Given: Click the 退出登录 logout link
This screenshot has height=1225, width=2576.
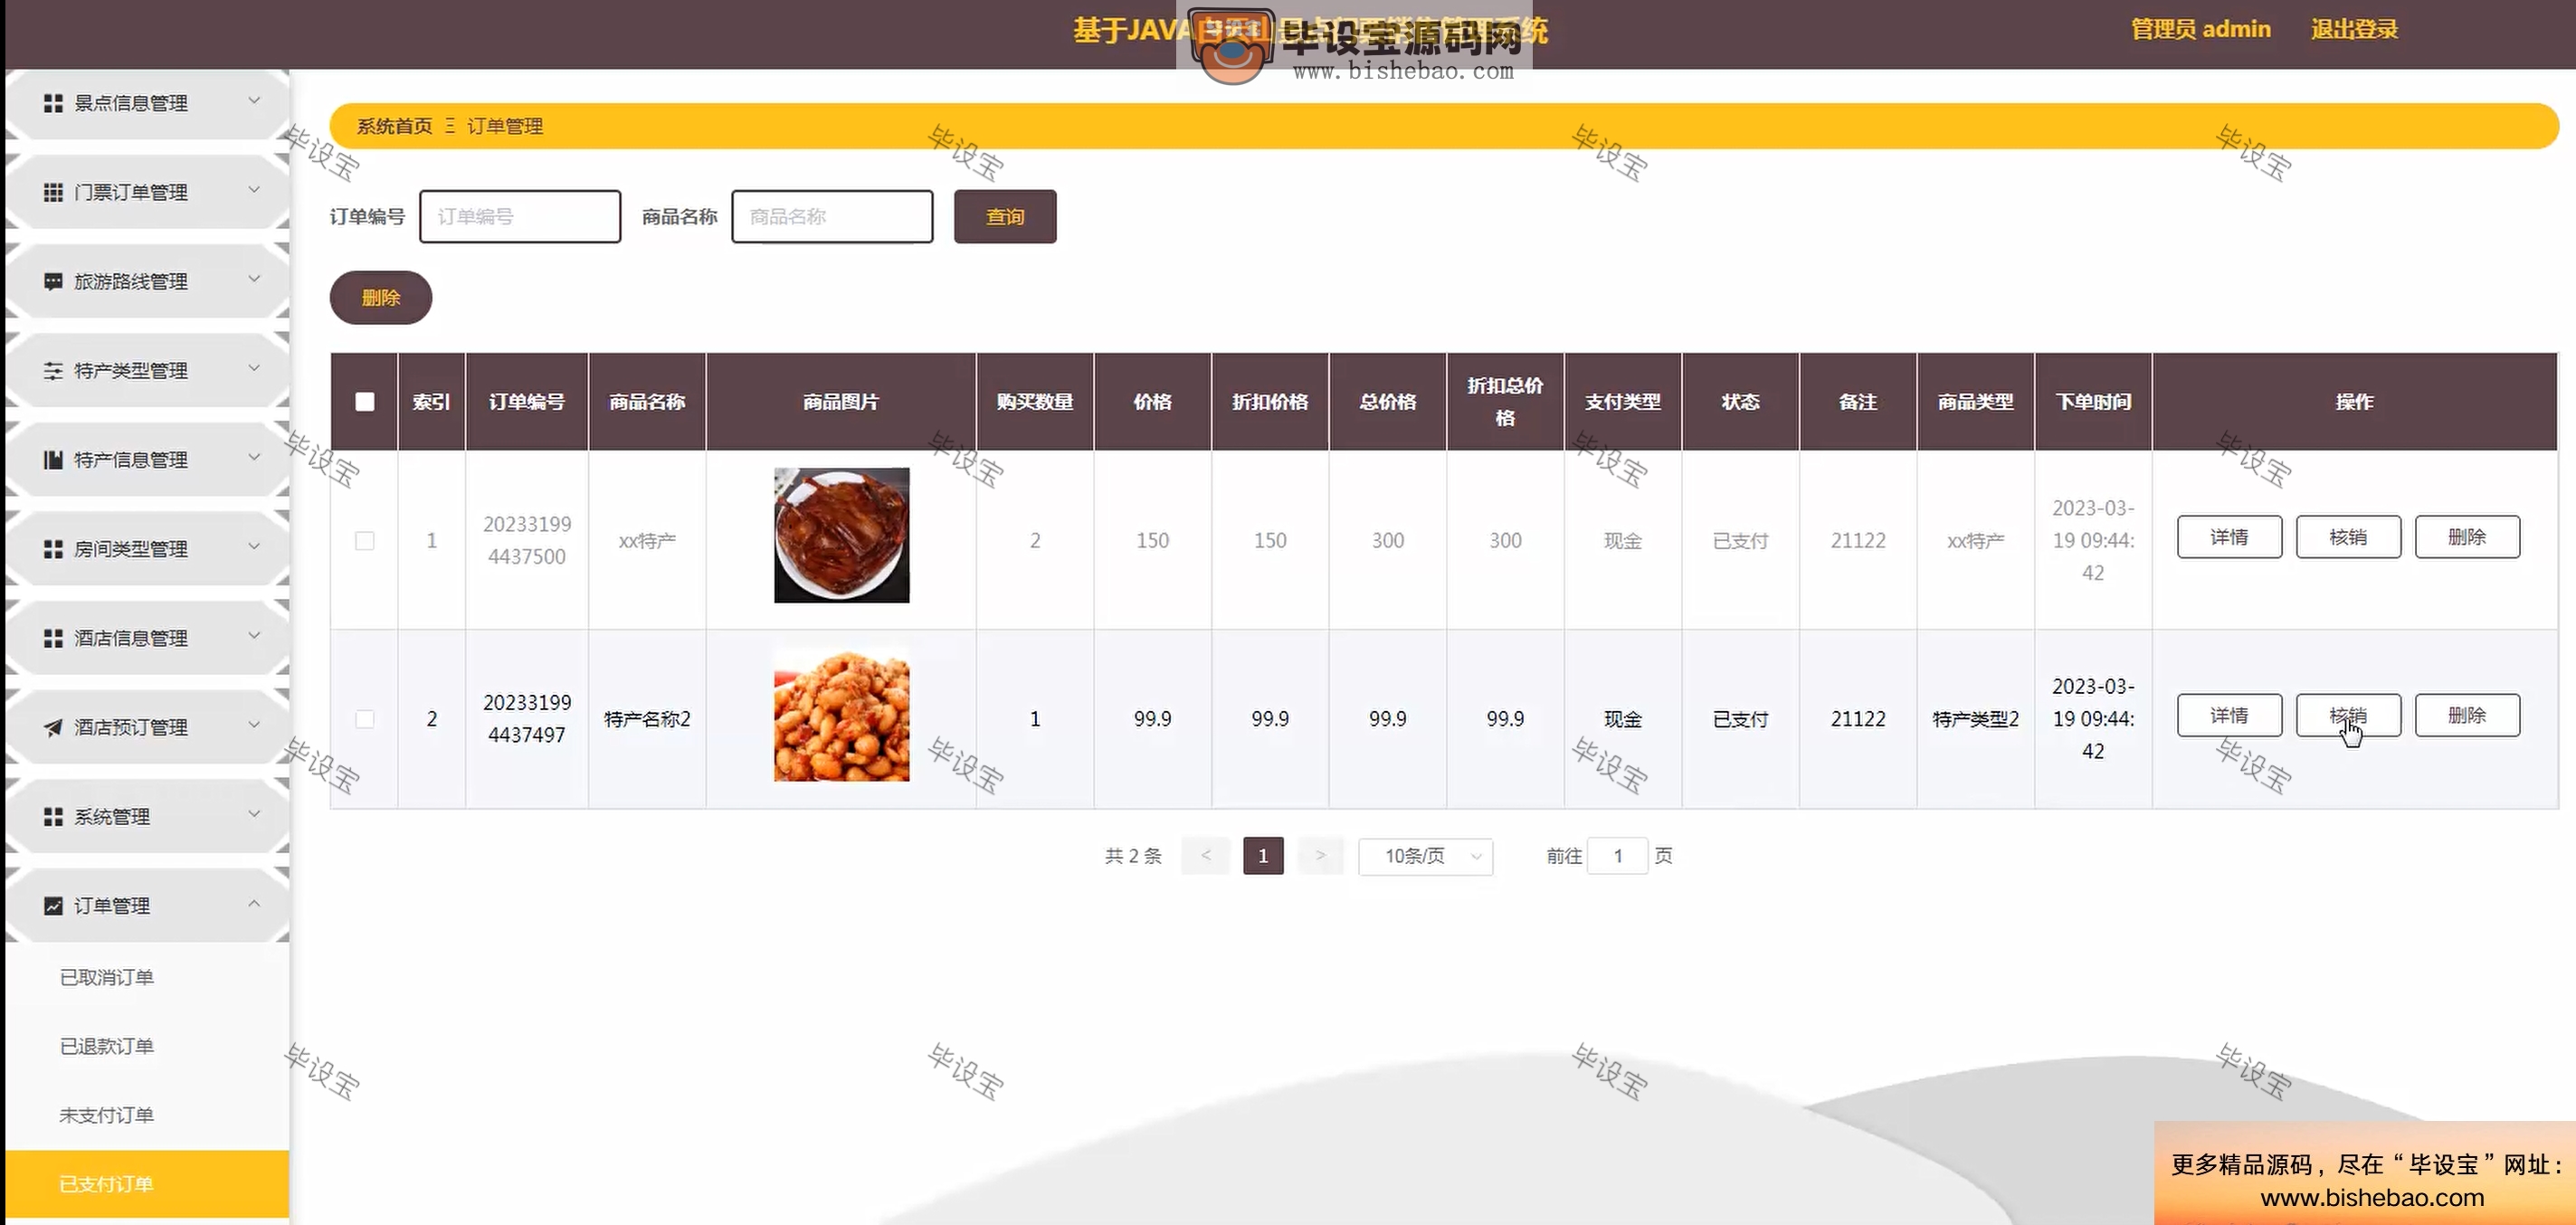Looking at the screenshot, I should click(2354, 29).
